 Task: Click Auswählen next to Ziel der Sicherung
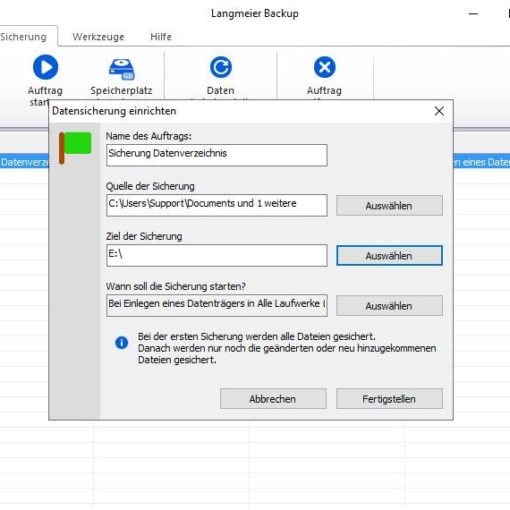389,256
